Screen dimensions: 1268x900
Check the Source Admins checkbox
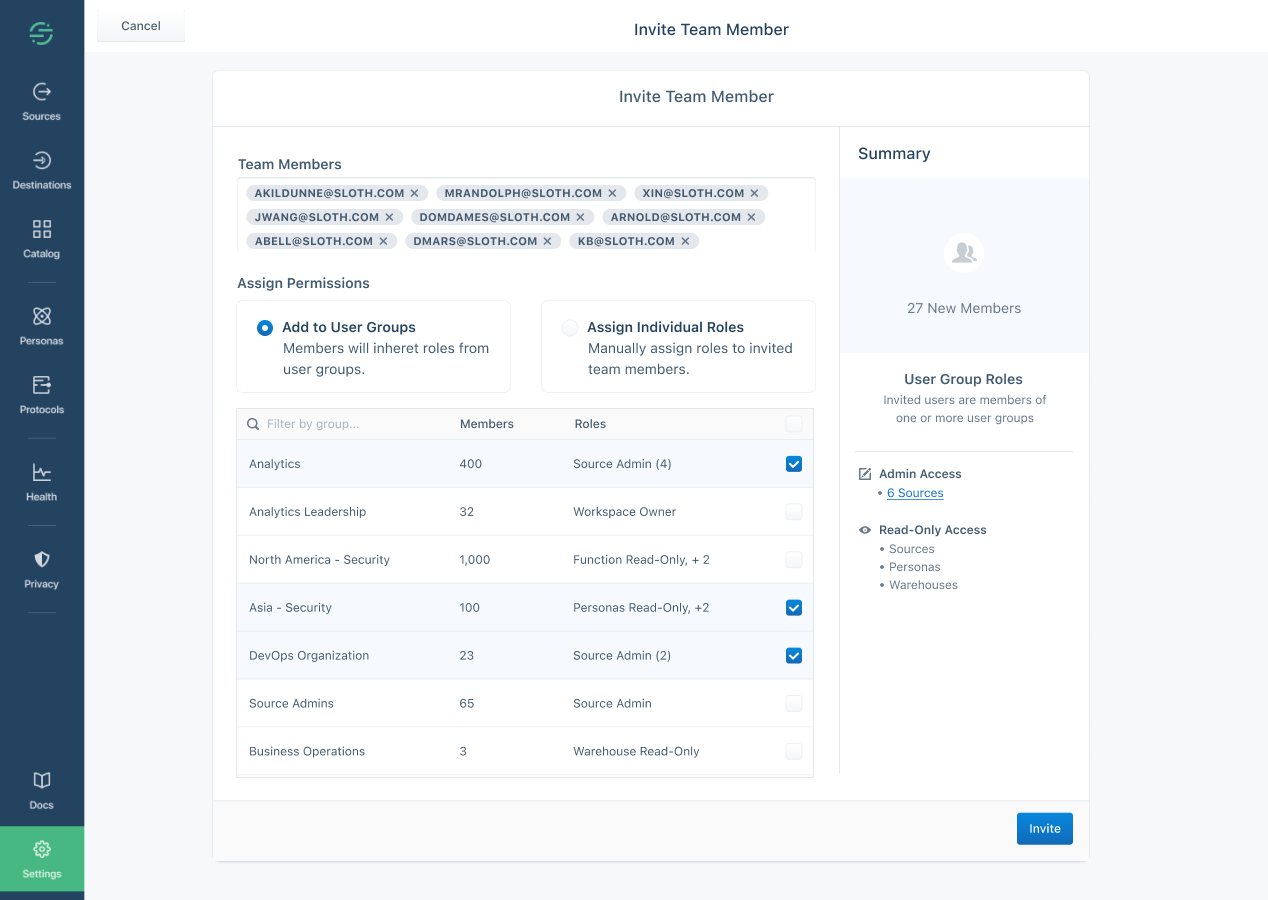point(794,704)
